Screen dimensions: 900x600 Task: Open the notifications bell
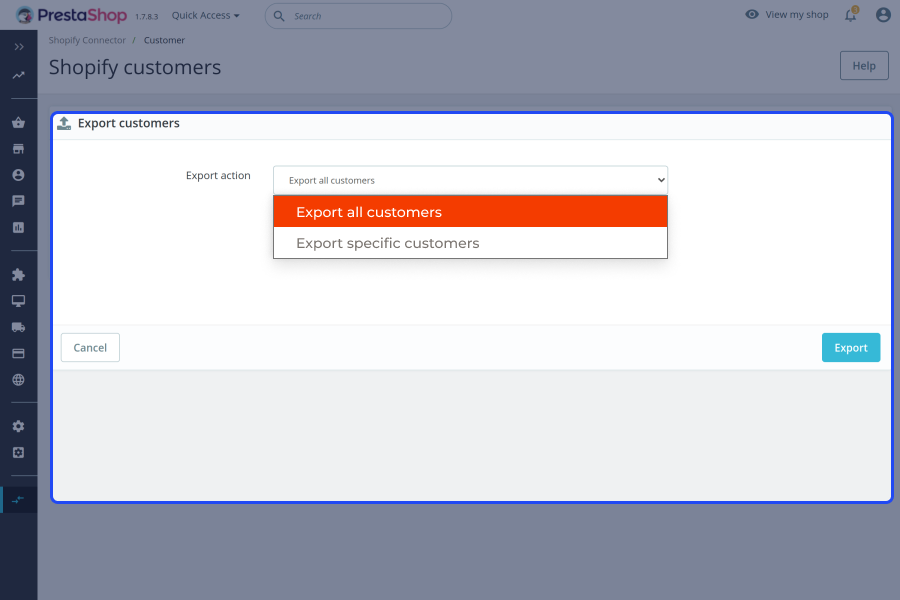tap(851, 15)
